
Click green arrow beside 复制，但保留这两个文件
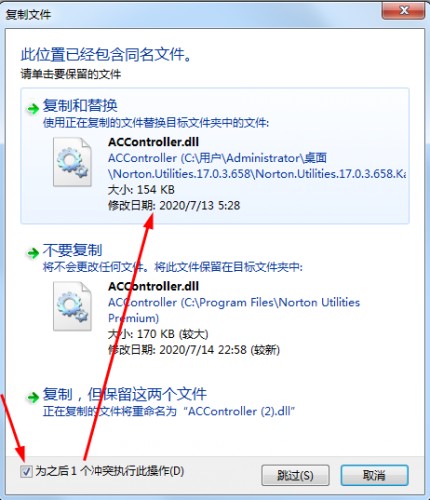[x=33, y=397]
